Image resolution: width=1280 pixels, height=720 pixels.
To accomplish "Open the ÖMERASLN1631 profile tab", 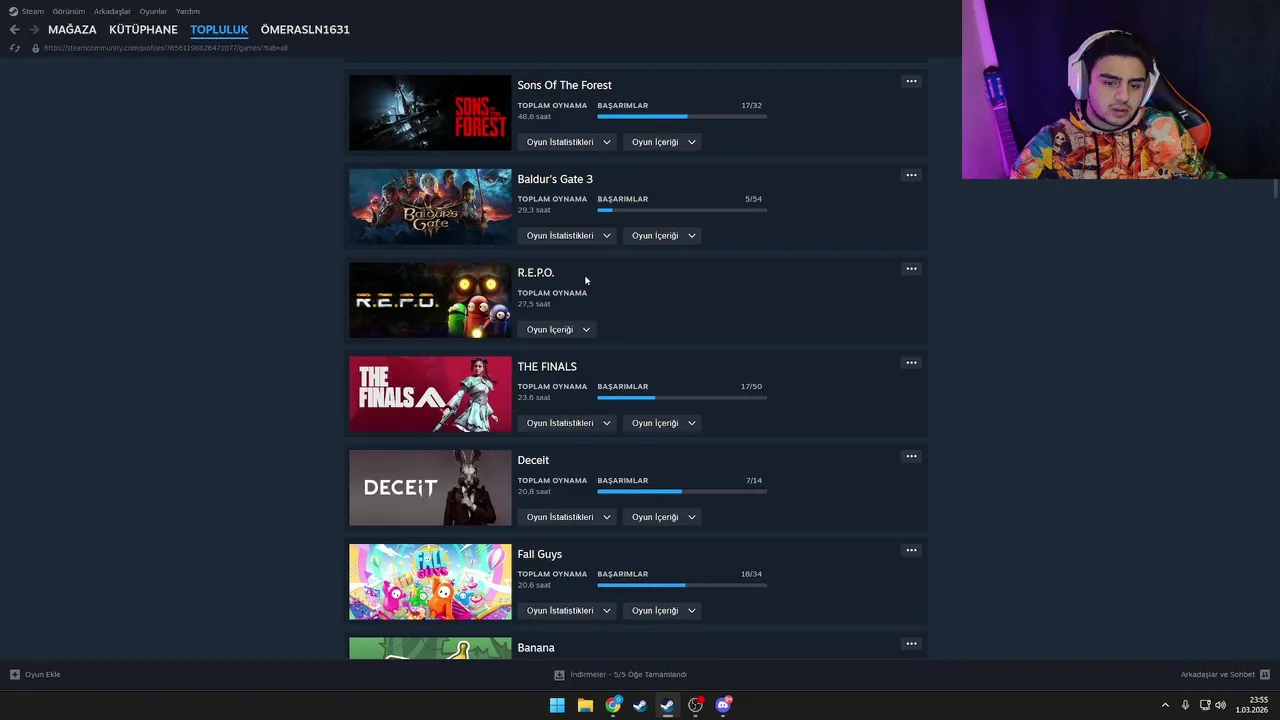I will coord(305,30).
